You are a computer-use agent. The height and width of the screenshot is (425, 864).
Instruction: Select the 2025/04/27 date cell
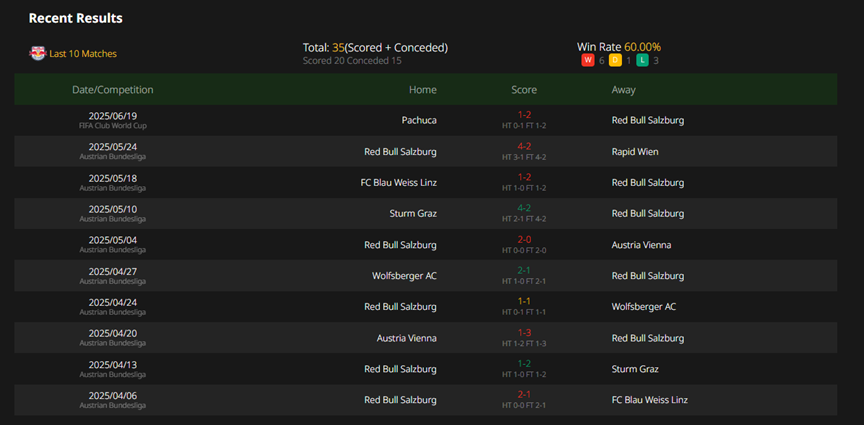112,271
